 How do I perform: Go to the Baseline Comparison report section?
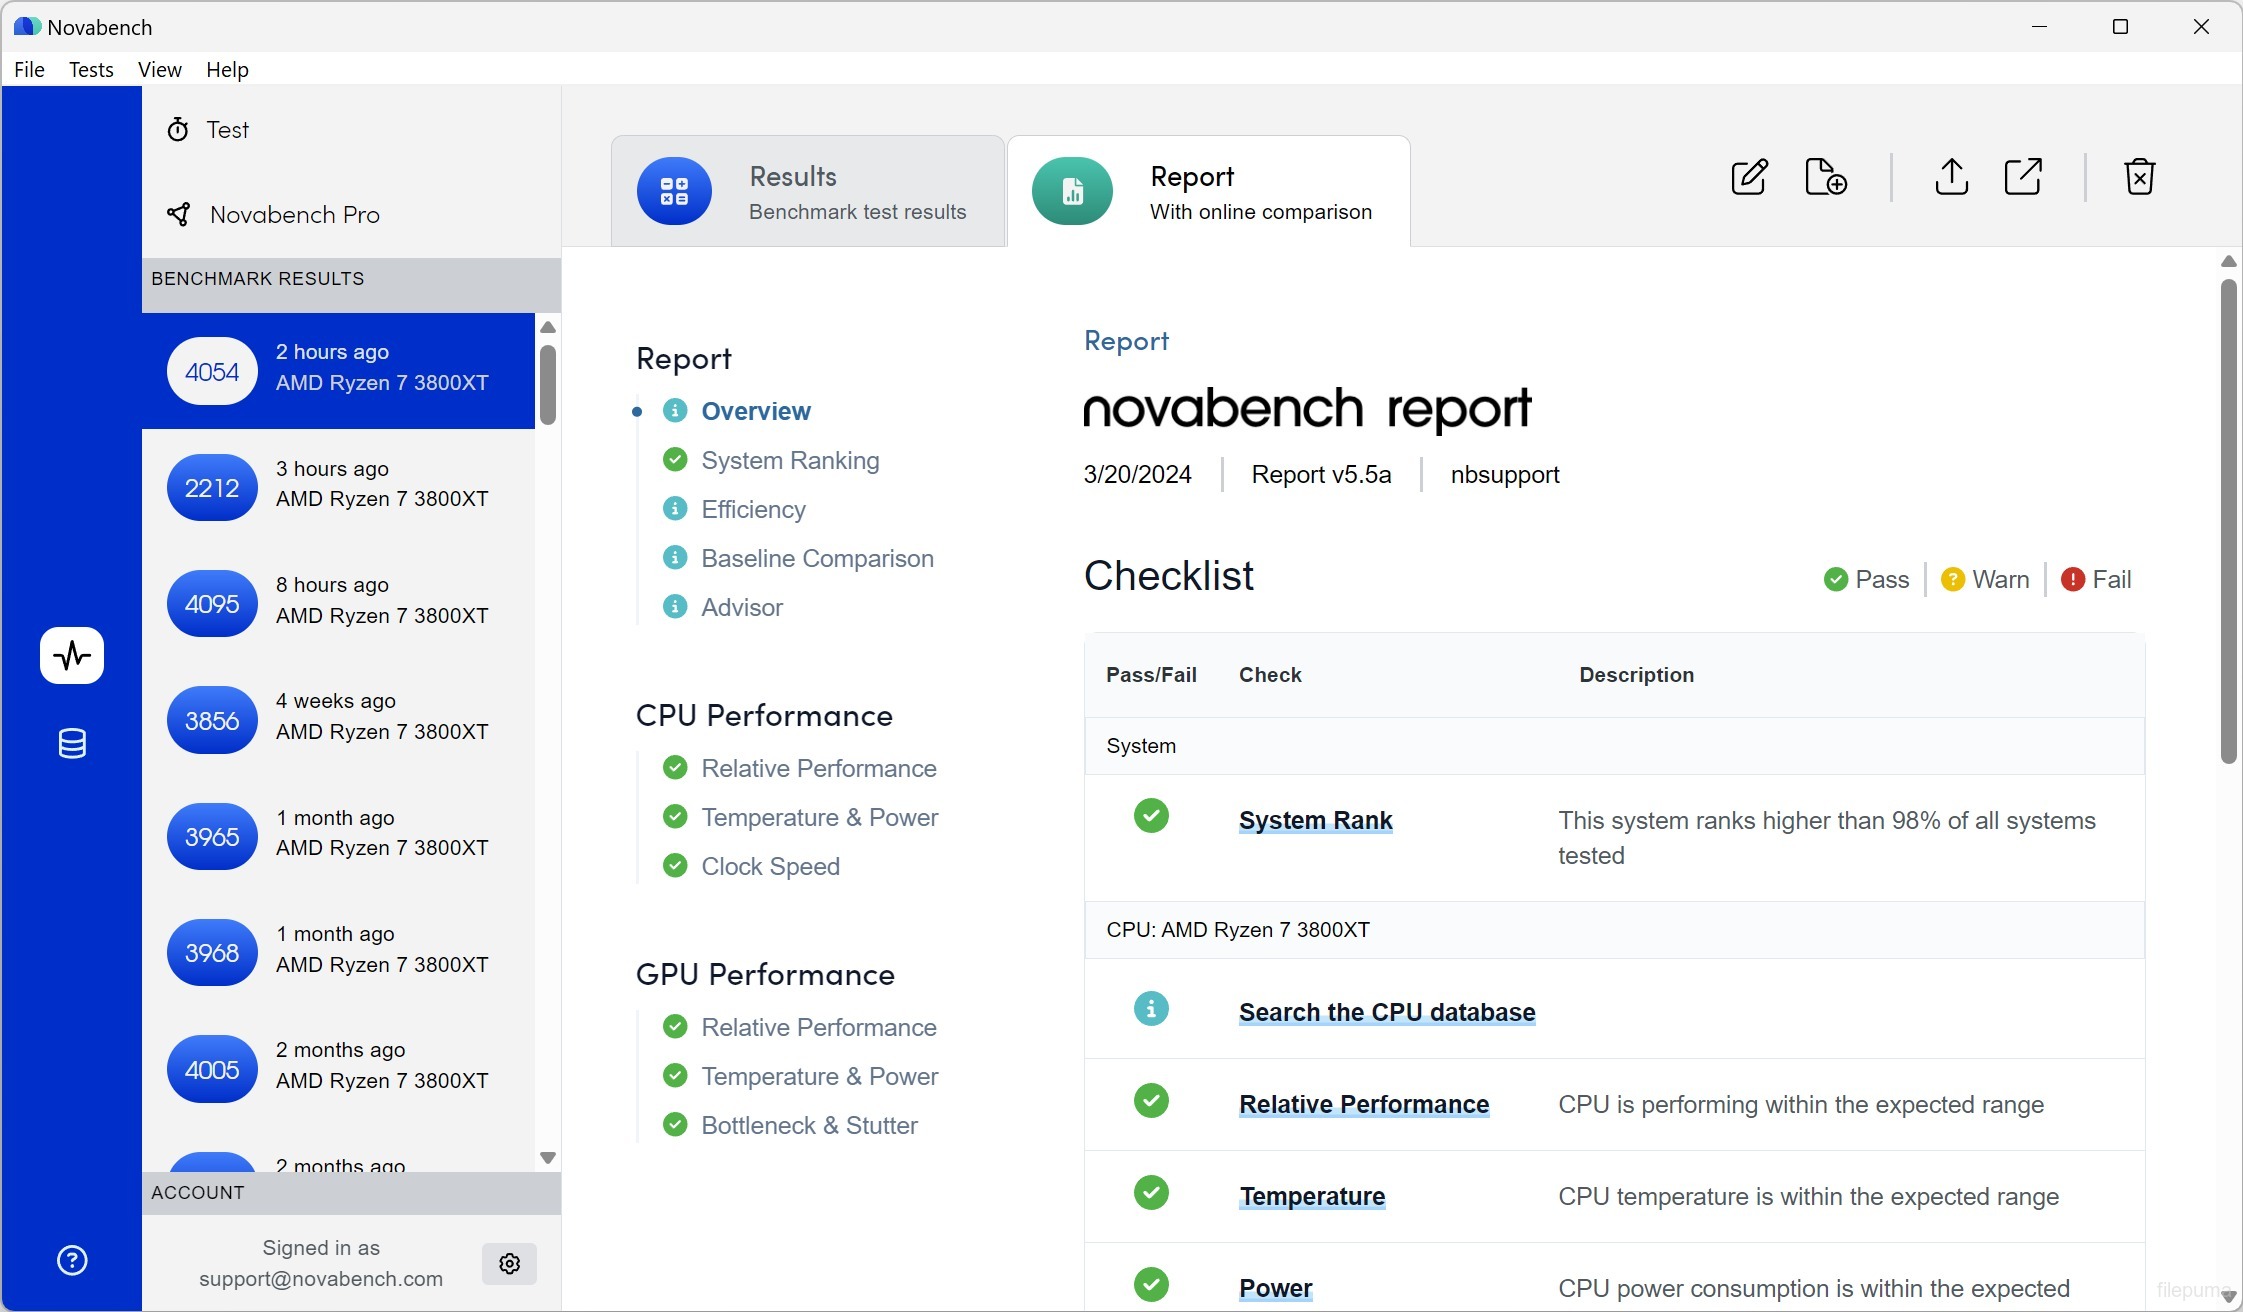[817, 558]
